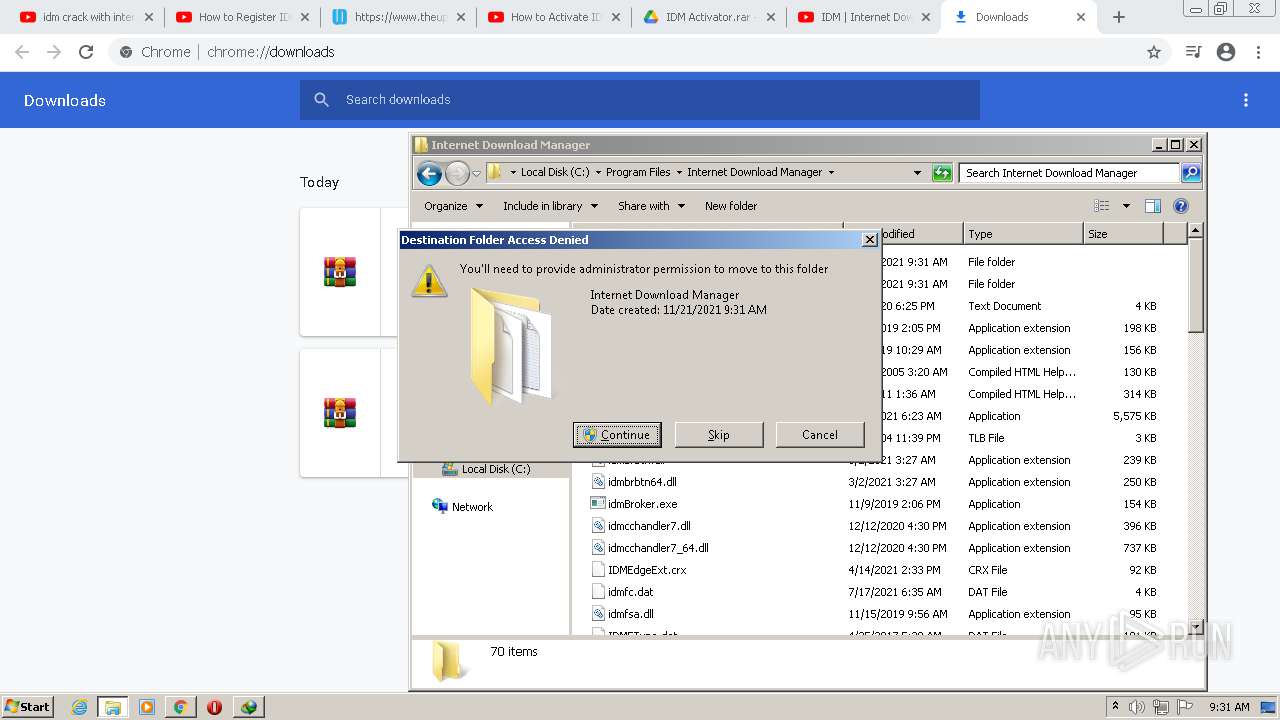Click Local Disk (C:) in the address bar
Viewport: 1280px width, 720px height.
tap(555, 172)
